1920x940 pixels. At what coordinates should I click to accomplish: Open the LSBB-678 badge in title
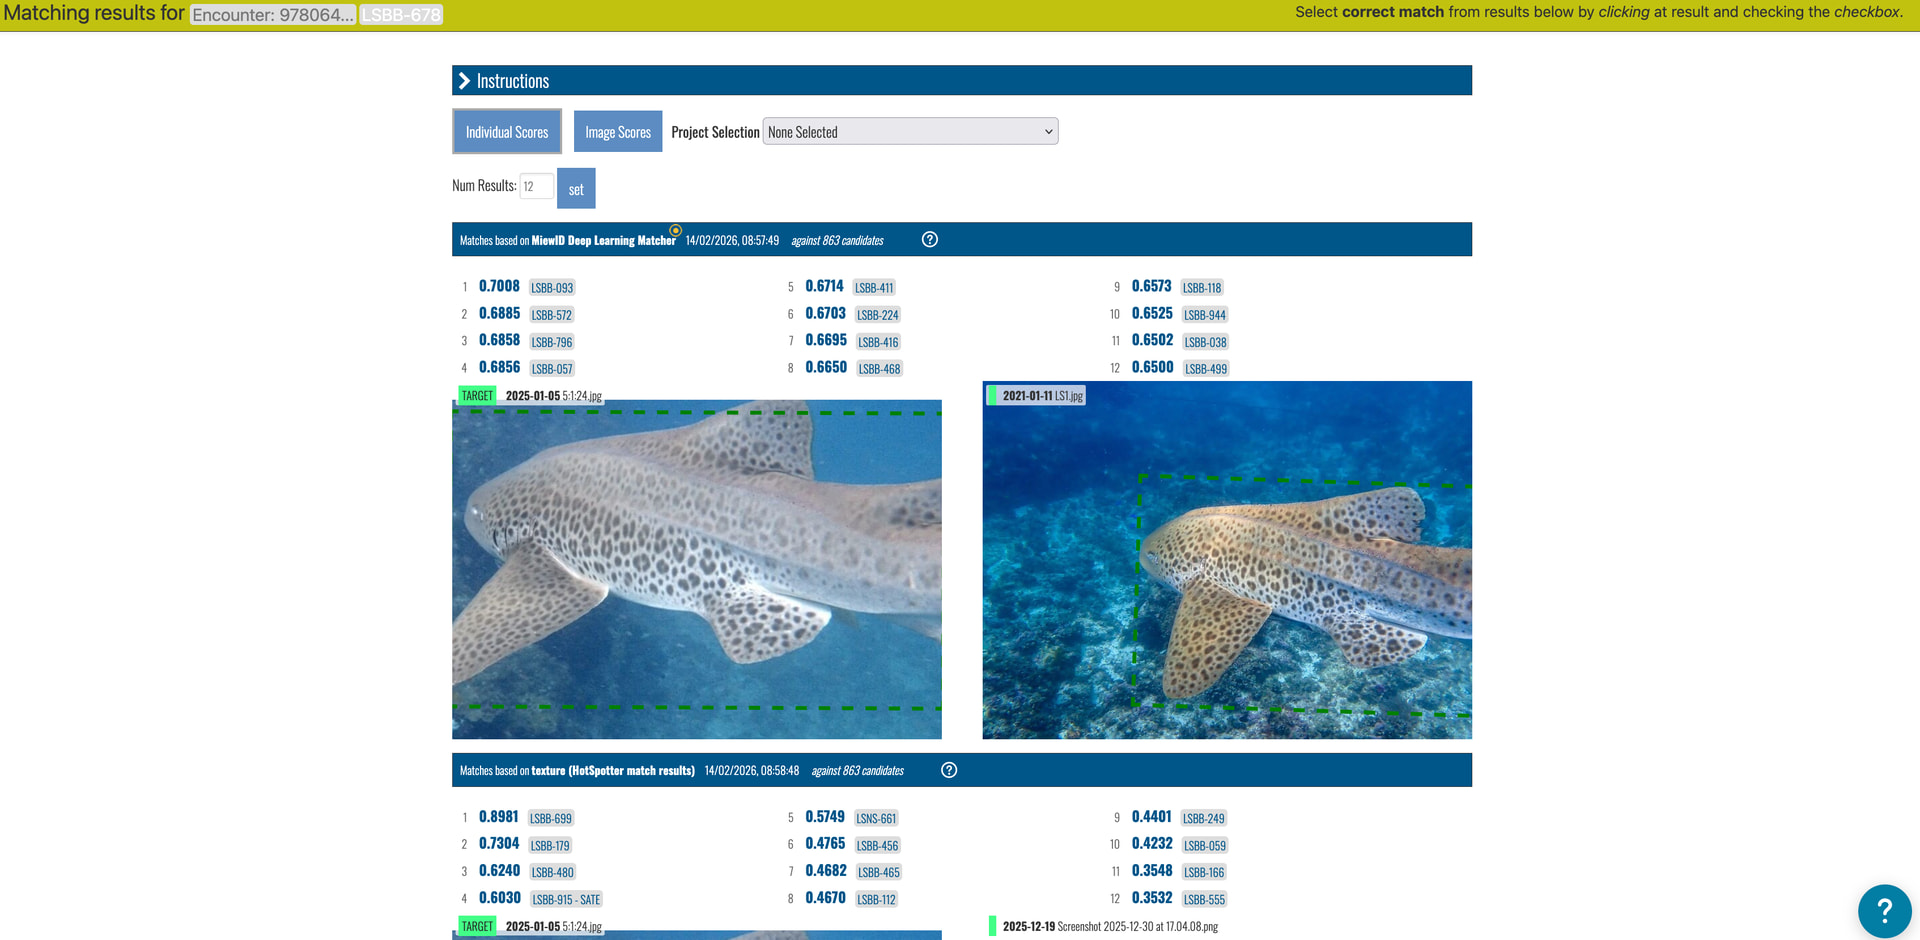401,15
